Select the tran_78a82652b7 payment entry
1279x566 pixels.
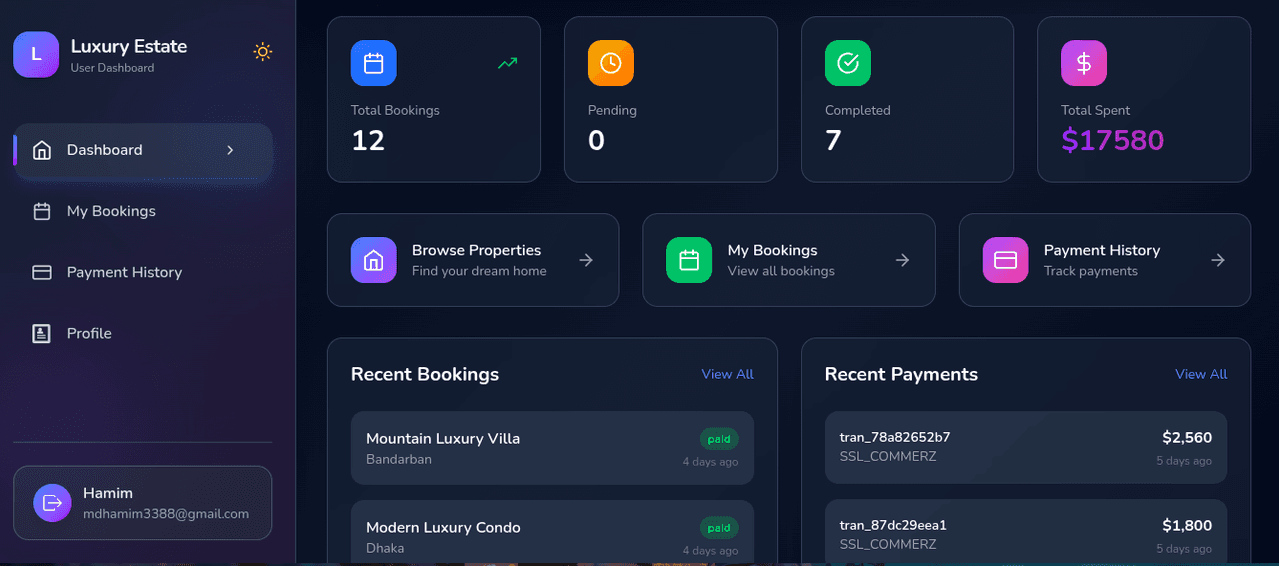point(1025,448)
